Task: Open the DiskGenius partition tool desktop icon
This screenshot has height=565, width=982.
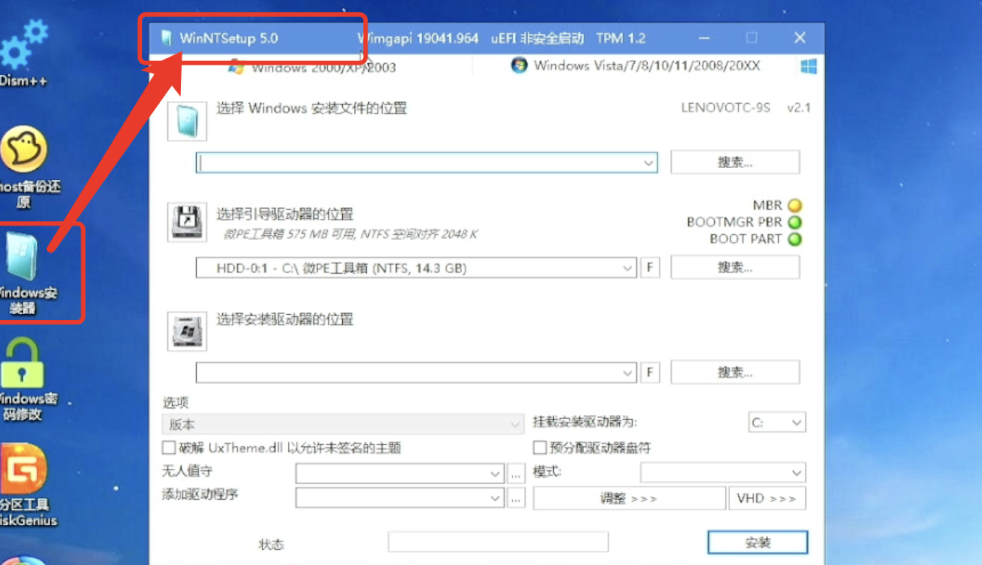Action: click(26, 485)
